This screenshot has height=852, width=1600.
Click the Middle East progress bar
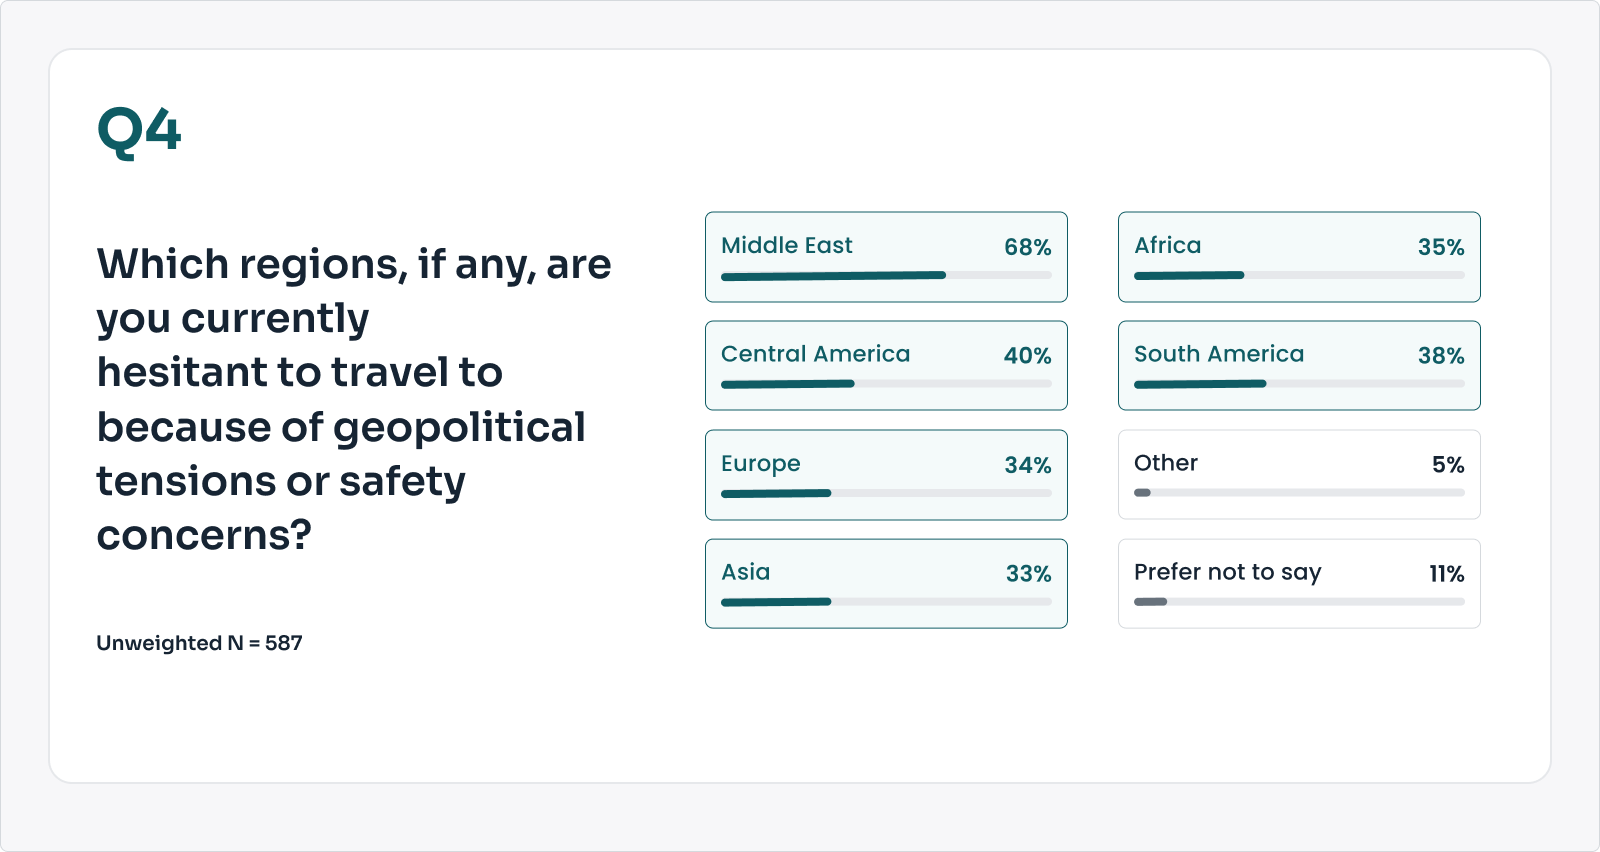(886, 275)
